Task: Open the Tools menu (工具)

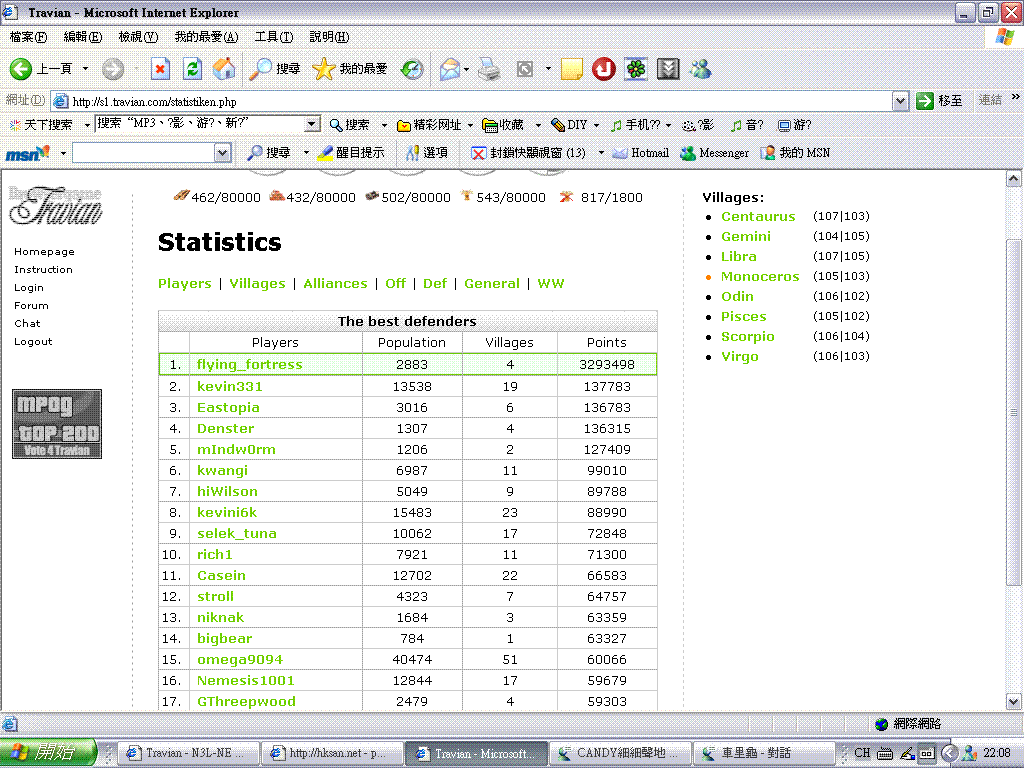Action: [274, 37]
